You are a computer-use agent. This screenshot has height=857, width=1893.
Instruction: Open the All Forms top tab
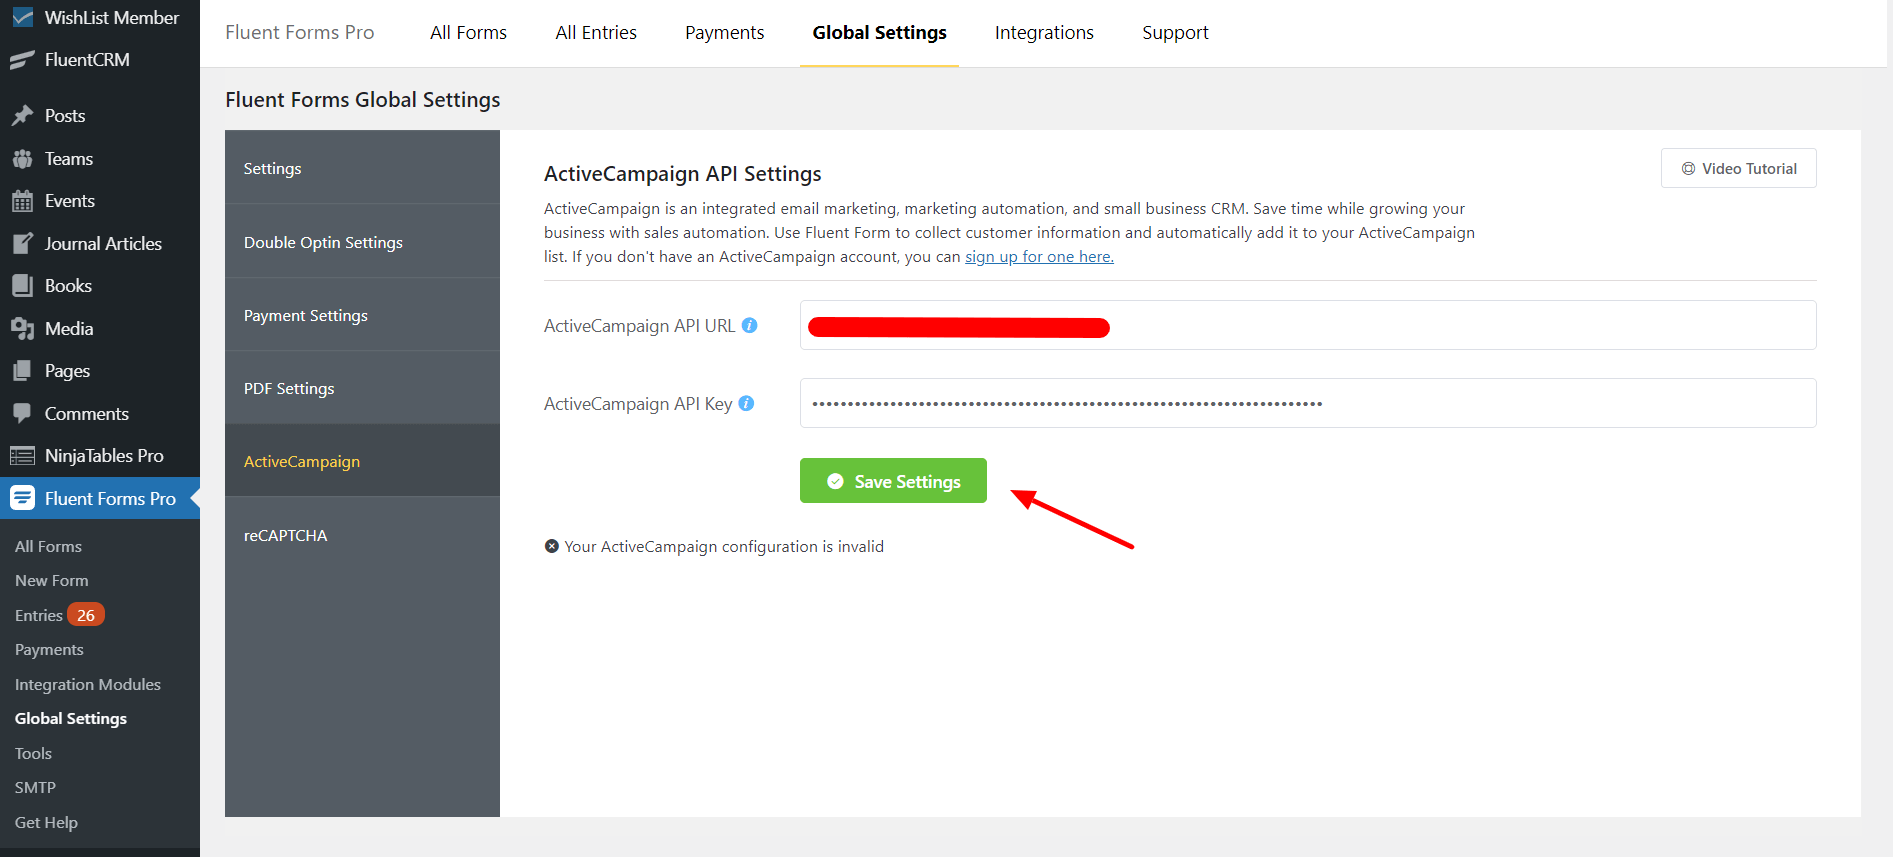coord(468,33)
